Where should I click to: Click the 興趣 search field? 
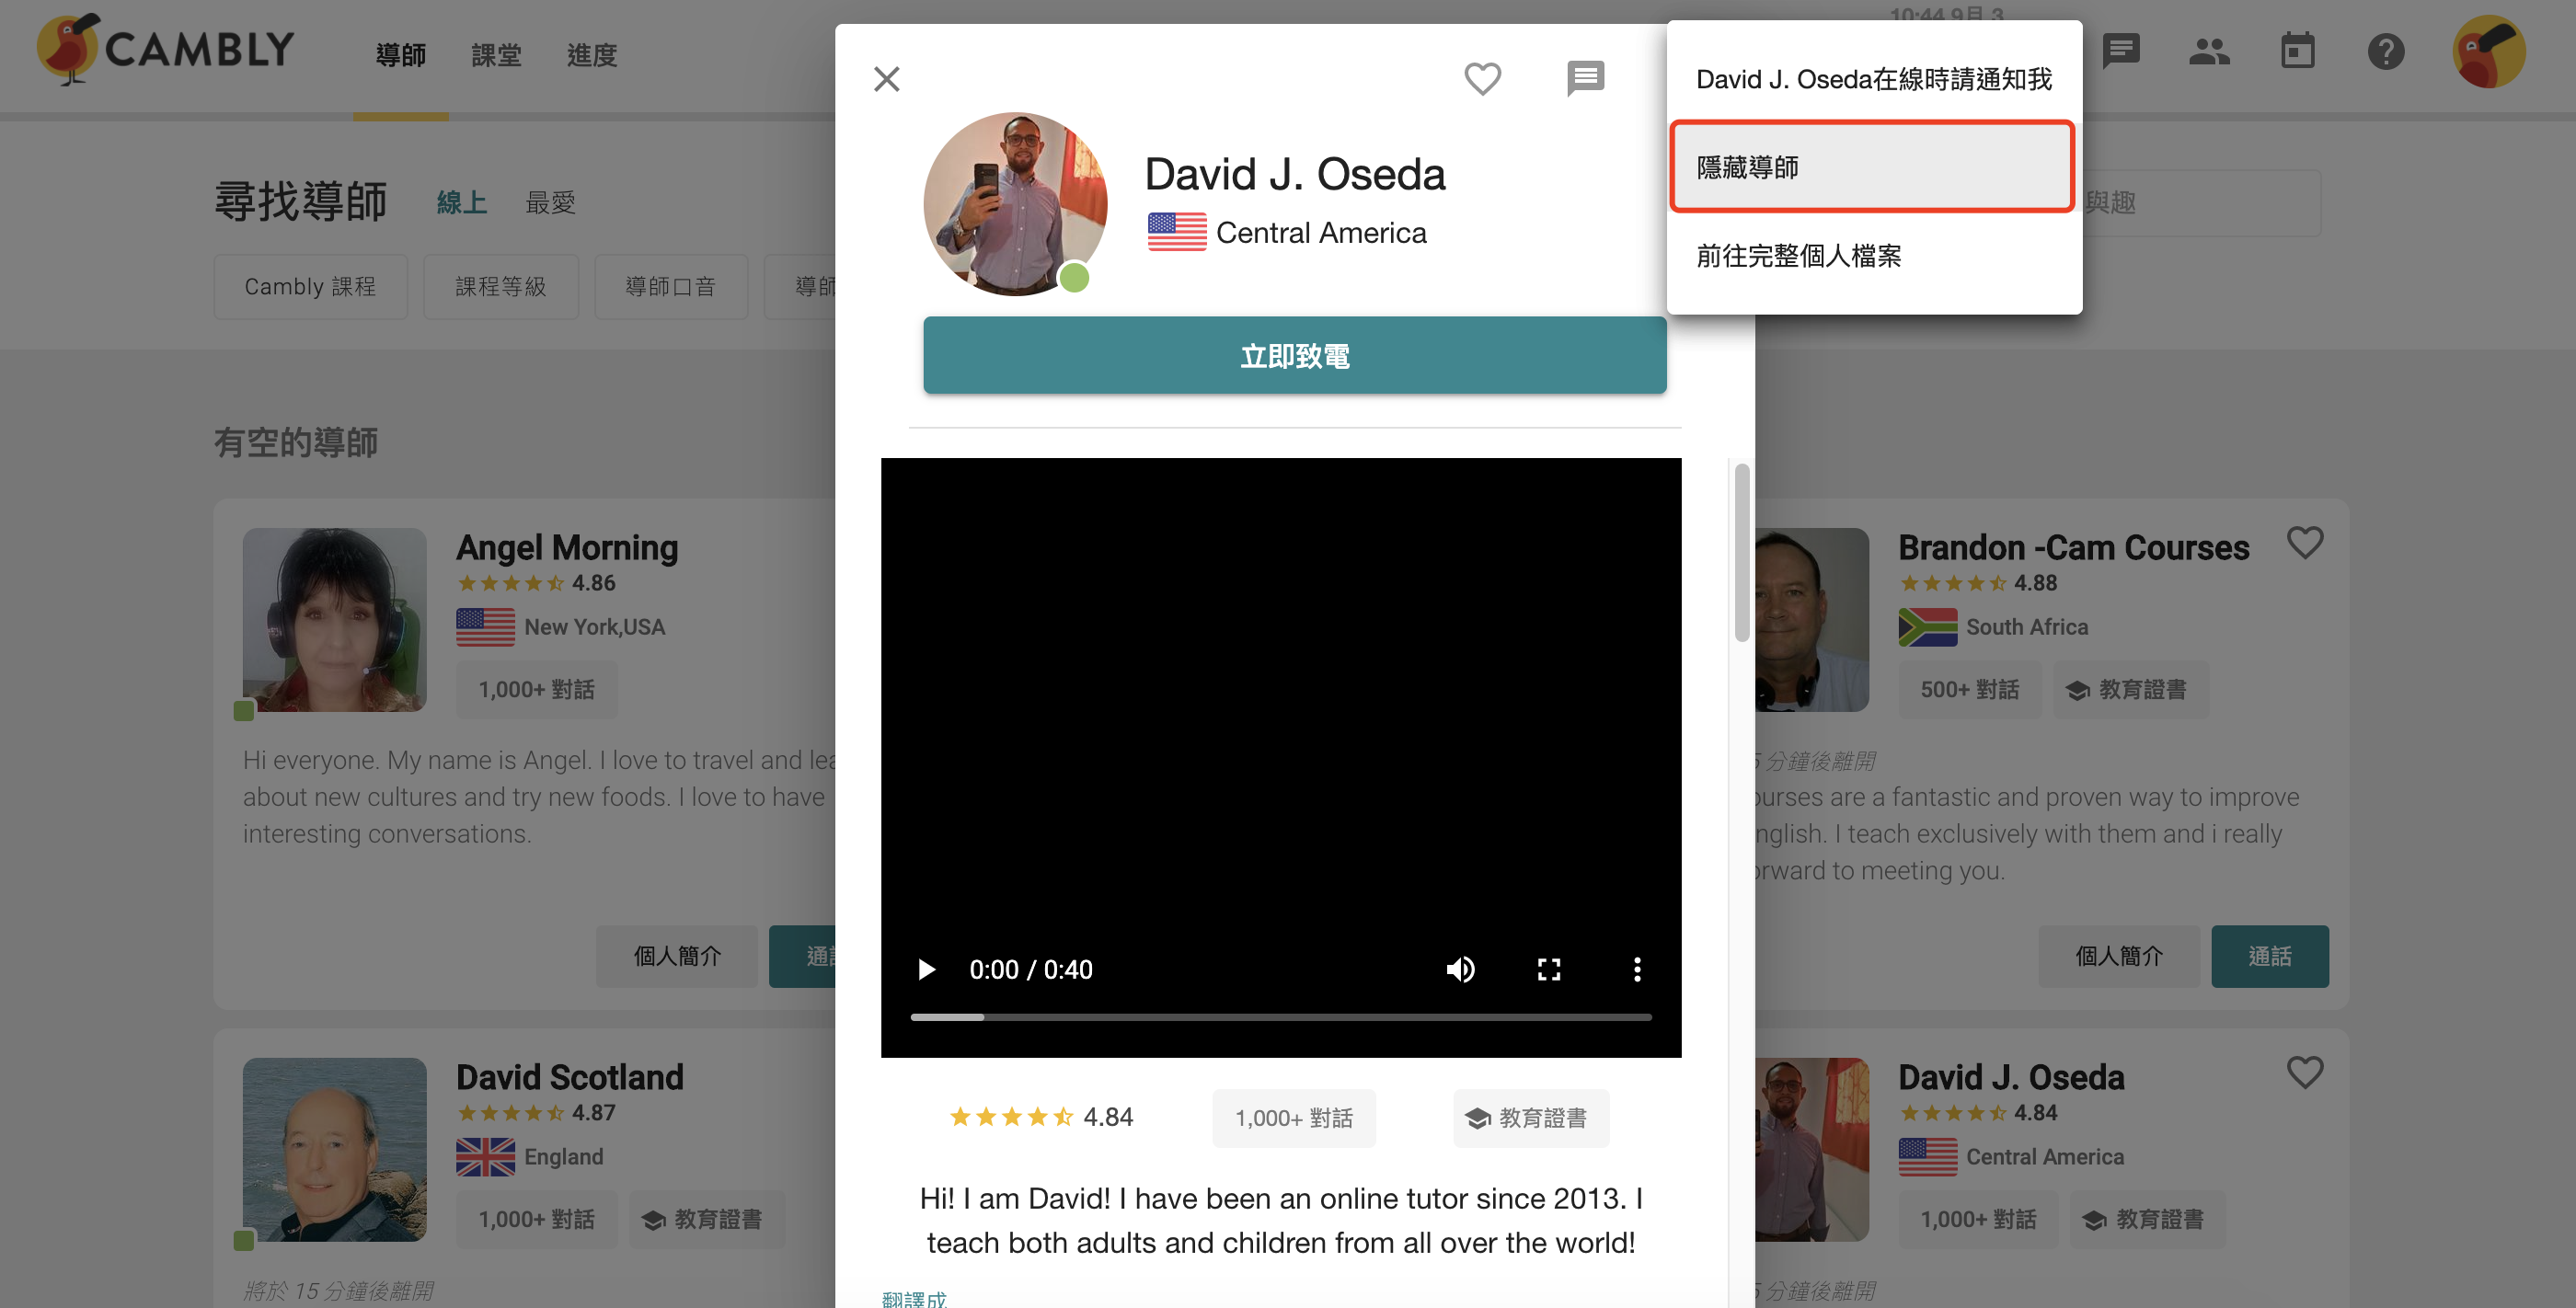point(2200,203)
